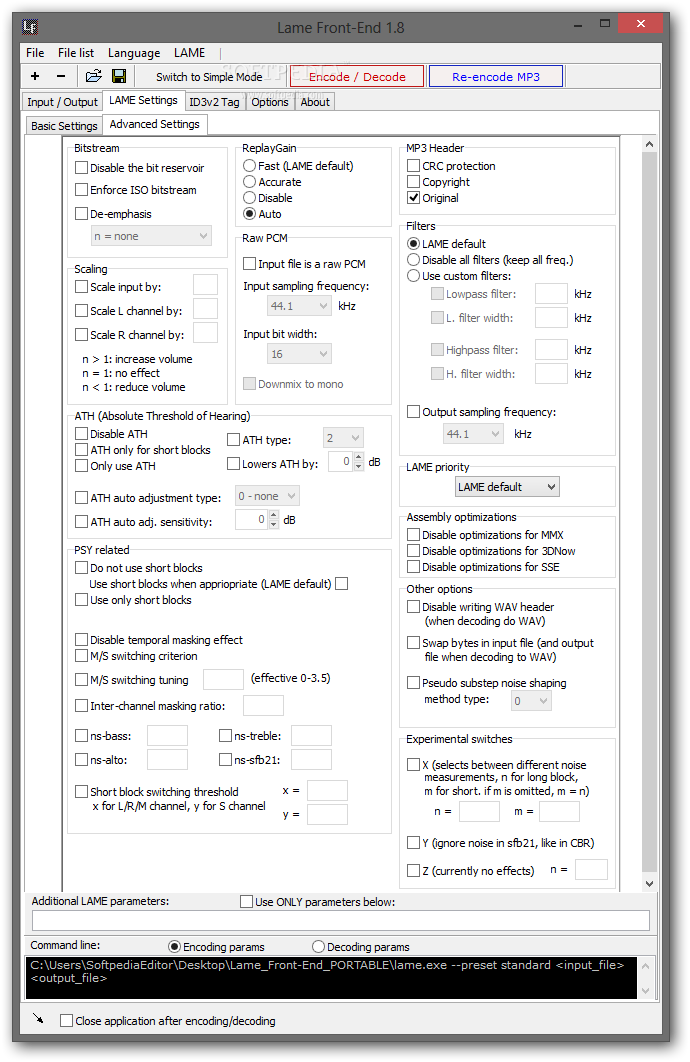Click the settings panel scroll down arrow
The width and height of the screenshot is (690, 1062).
(x=649, y=883)
